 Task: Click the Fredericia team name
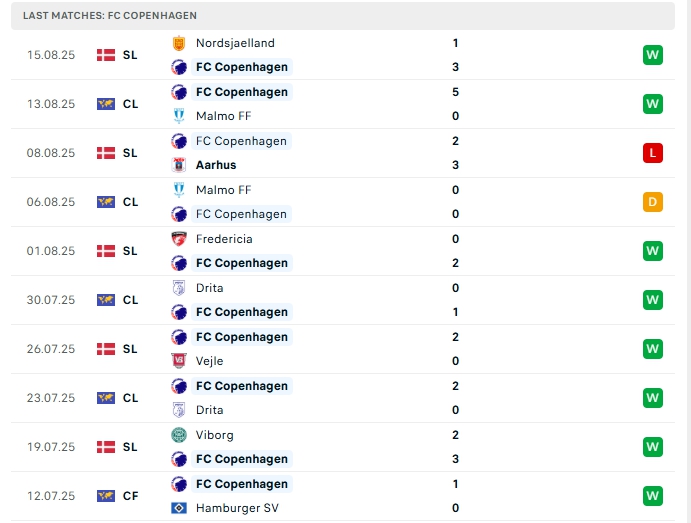click(224, 239)
